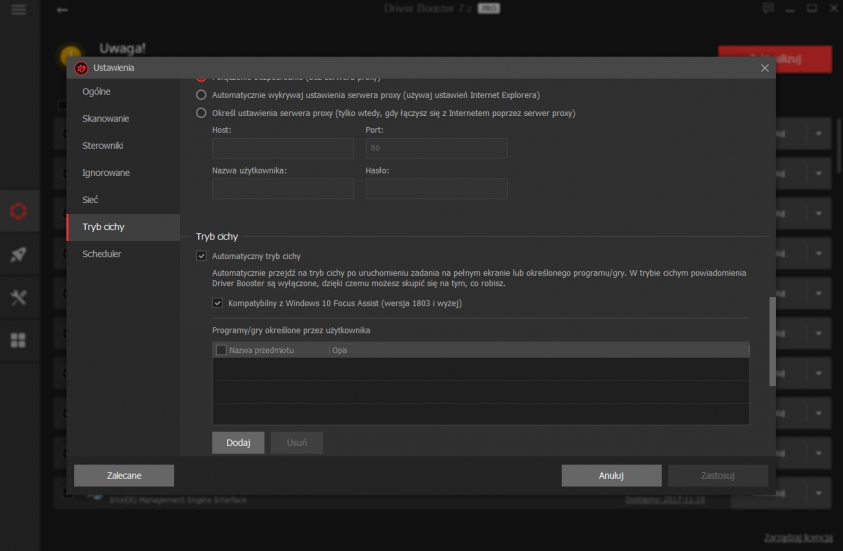Switch to the Scheduler settings tab
The height and width of the screenshot is (551, 843).
pyautogui.click(x=101, y=254)
